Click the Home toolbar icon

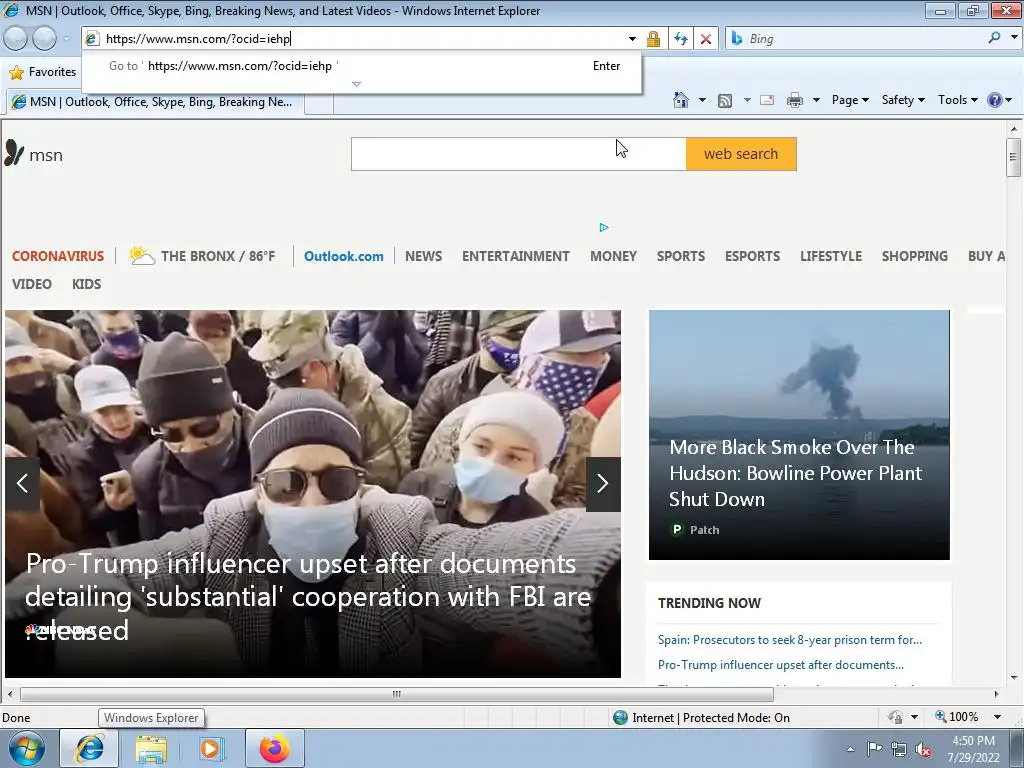(680, 100)
